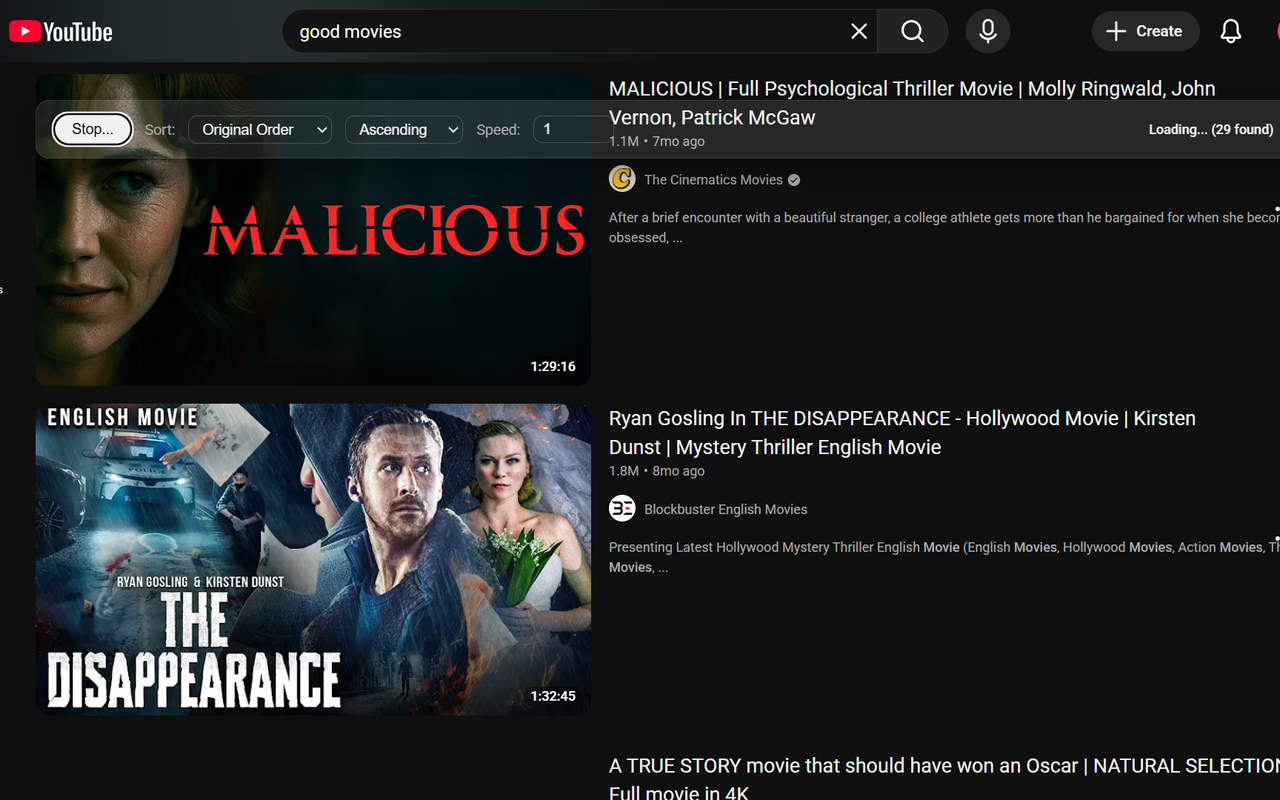Open Ryan Gosling In THE DISAPPEARANCE title
This screenshot has height=800, width=1280.
tap(902, 433)
